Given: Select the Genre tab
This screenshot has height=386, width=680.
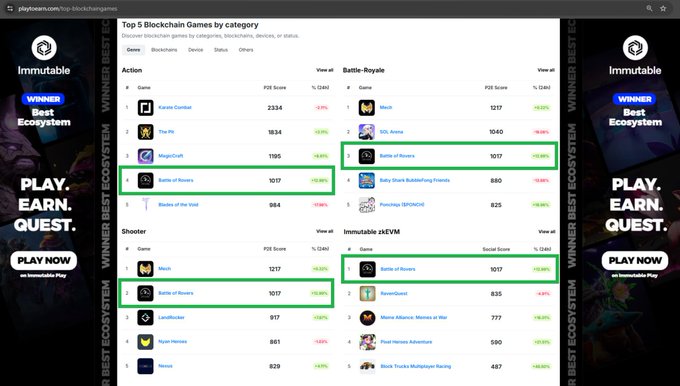Looking at the screenshot, I should (x=133, y=50).
